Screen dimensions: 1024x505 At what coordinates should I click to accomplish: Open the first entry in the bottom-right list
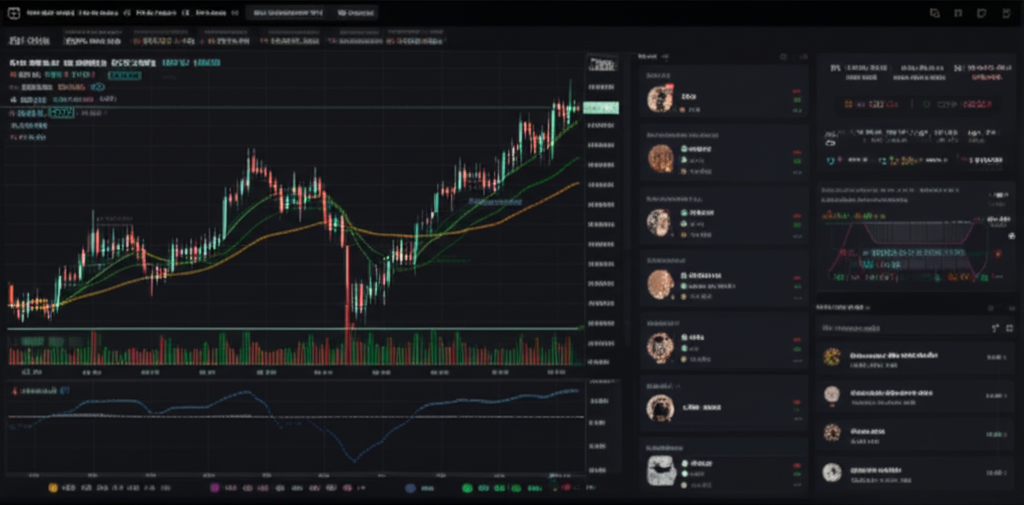click(916, 358)
